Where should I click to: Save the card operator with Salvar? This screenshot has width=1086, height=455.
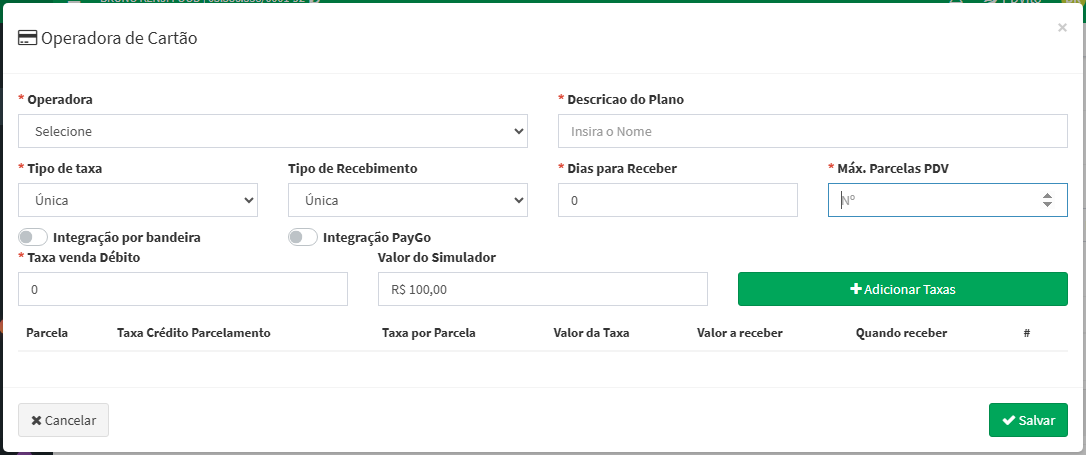click(x=1028, y=420)
